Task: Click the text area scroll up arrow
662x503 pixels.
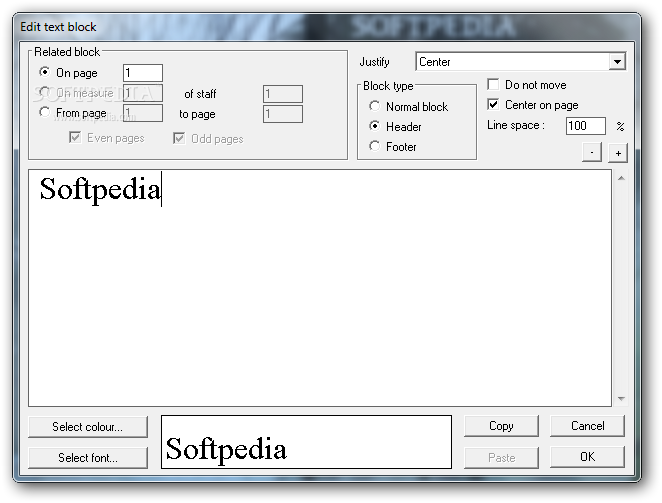Action: (621, 178)
